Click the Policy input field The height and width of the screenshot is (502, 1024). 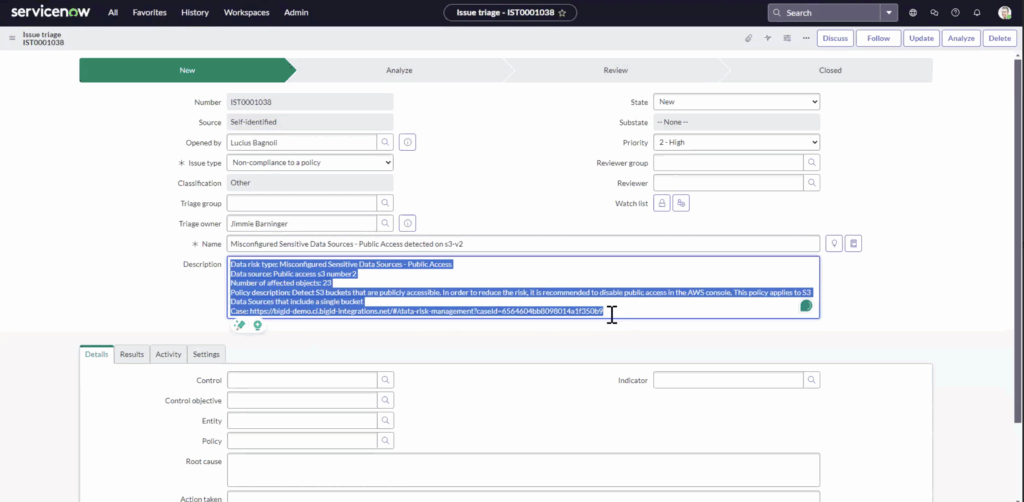click(x=302, y=441)
